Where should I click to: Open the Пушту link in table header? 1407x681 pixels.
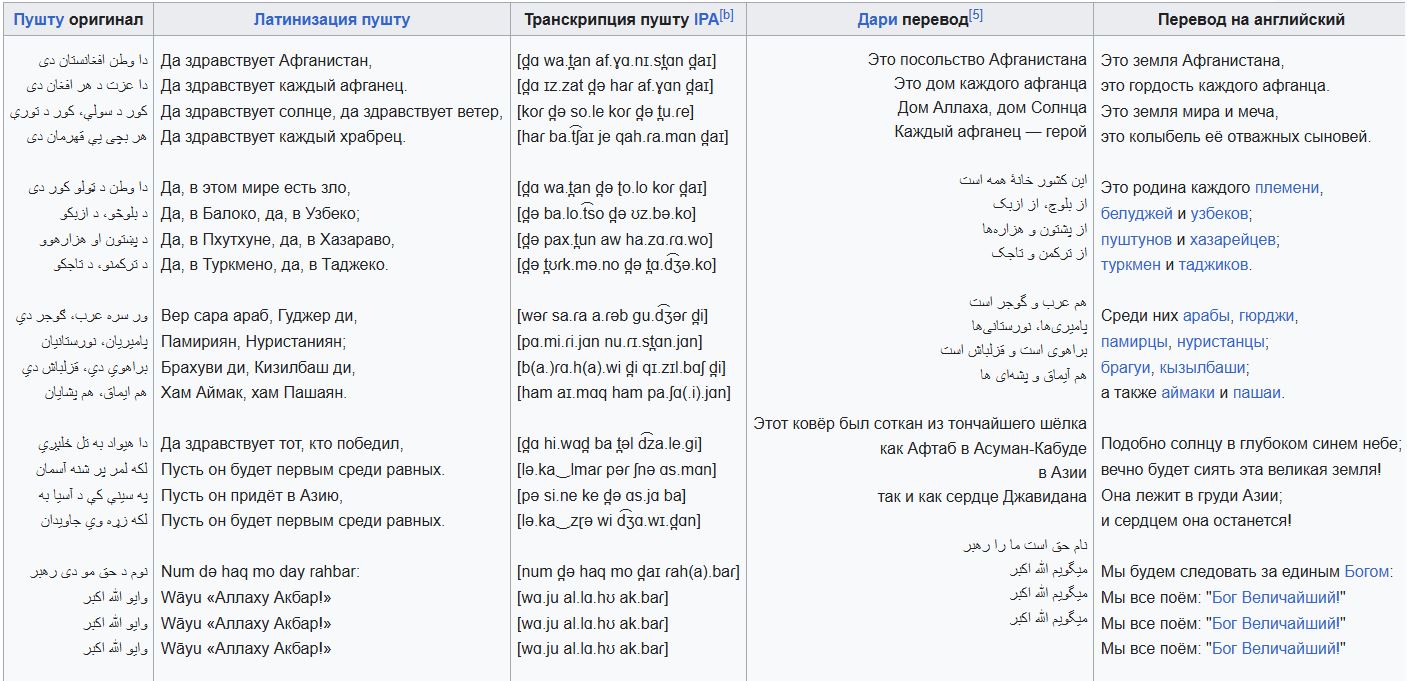[x=38, y=19]
